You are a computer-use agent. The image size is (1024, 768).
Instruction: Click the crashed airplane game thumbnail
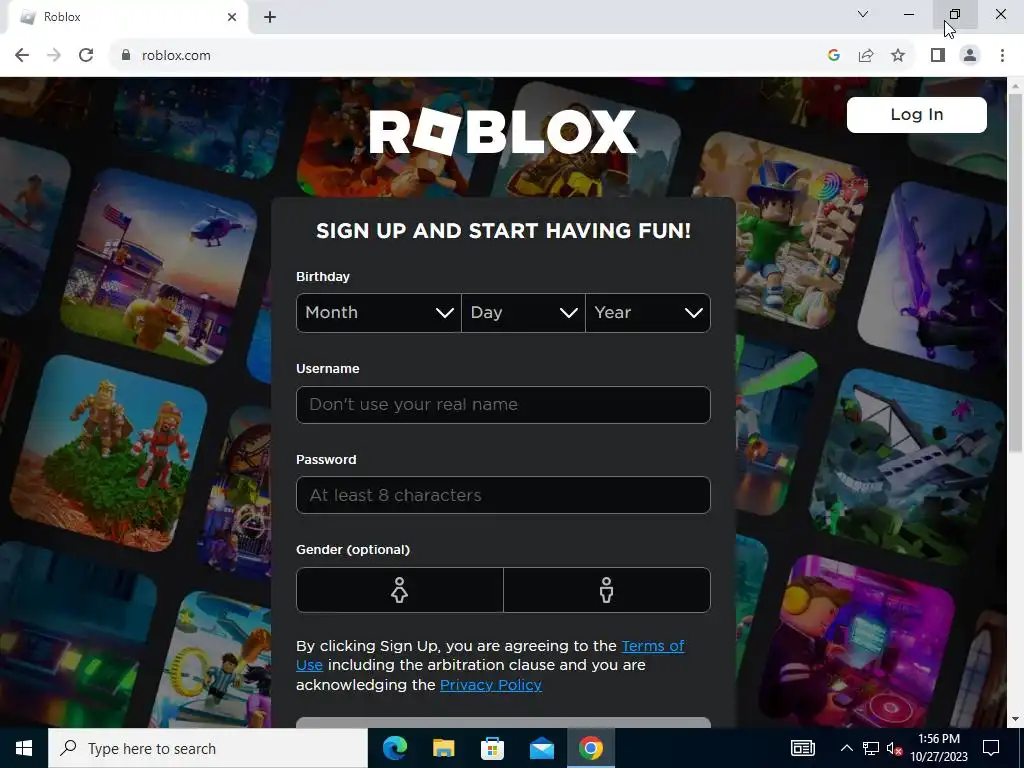(x=906, y=466)
